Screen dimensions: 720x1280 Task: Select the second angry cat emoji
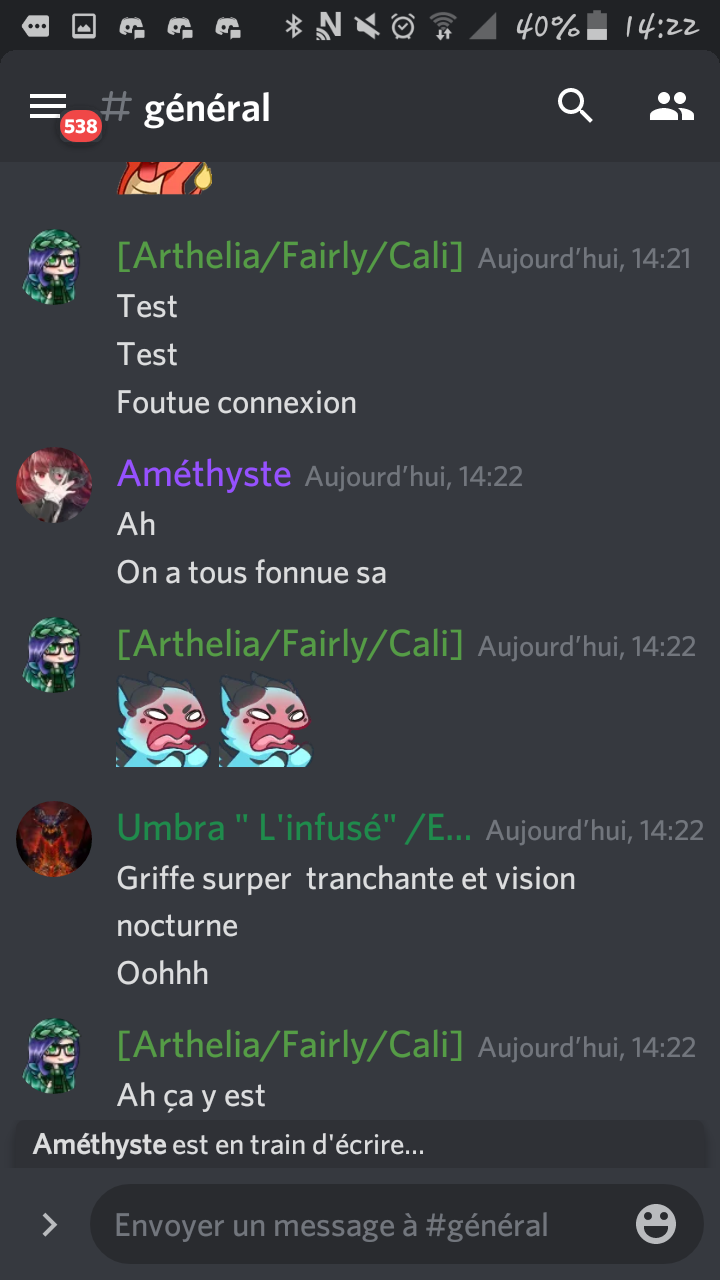tap(267, 721)
